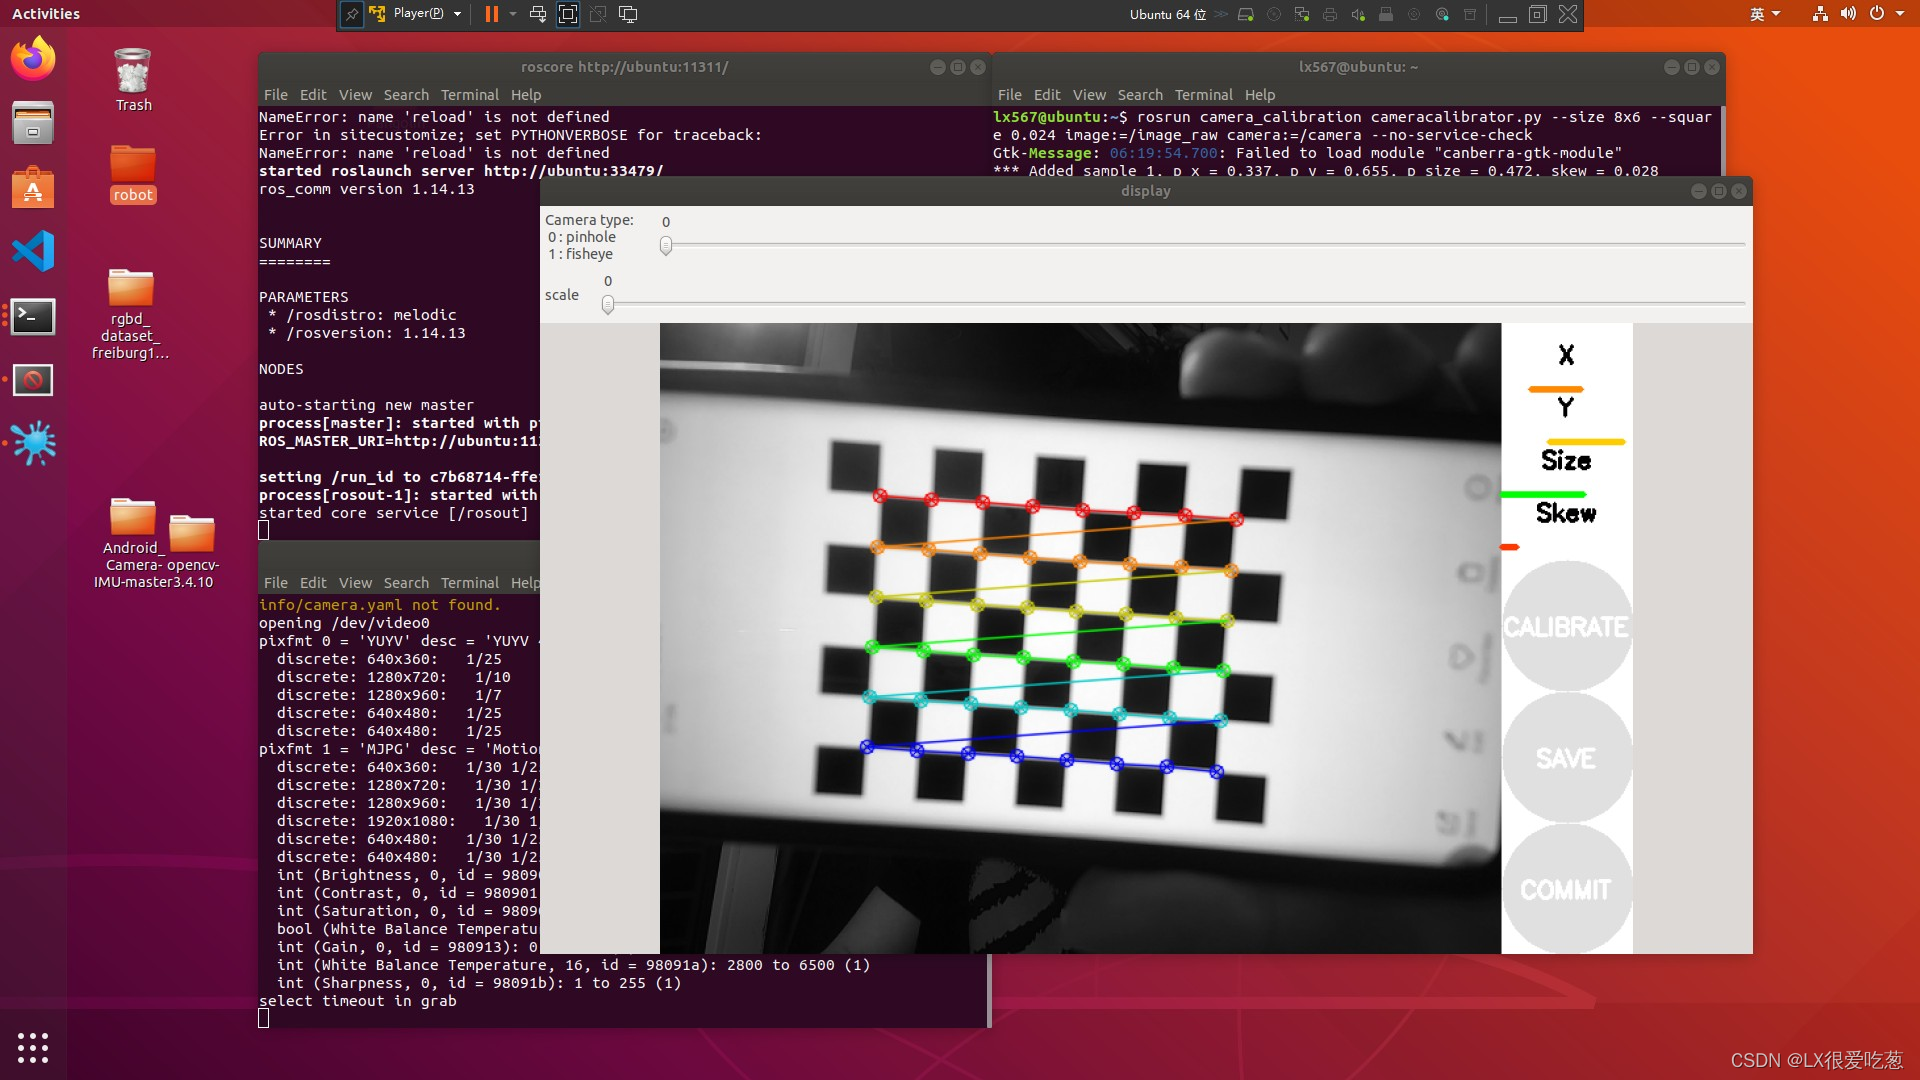Image resolution: width=1920 pixels, height=1080 pixels.
Task: Open Help menu in lx567@ubuntu terminal
Action: coord(1260,95)
